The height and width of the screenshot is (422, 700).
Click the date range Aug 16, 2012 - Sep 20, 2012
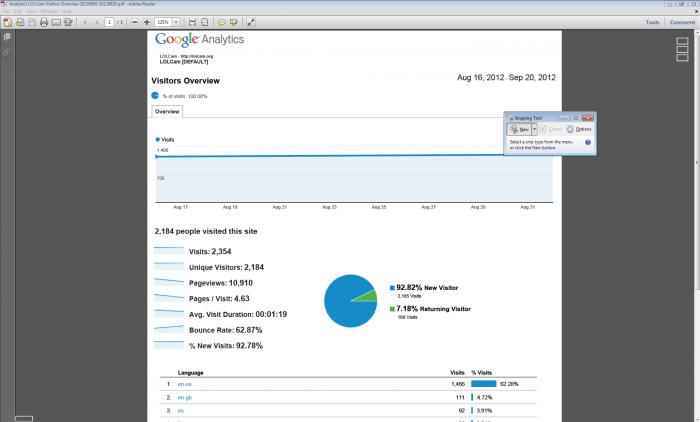(x=506, y=77)
